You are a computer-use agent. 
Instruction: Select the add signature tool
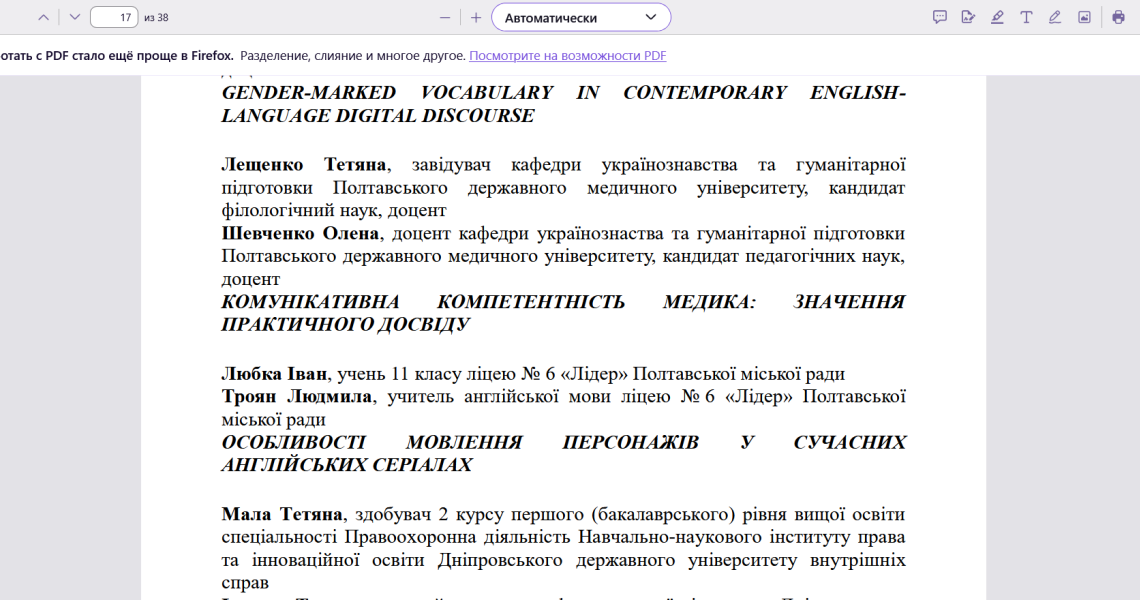click(968, 17)
